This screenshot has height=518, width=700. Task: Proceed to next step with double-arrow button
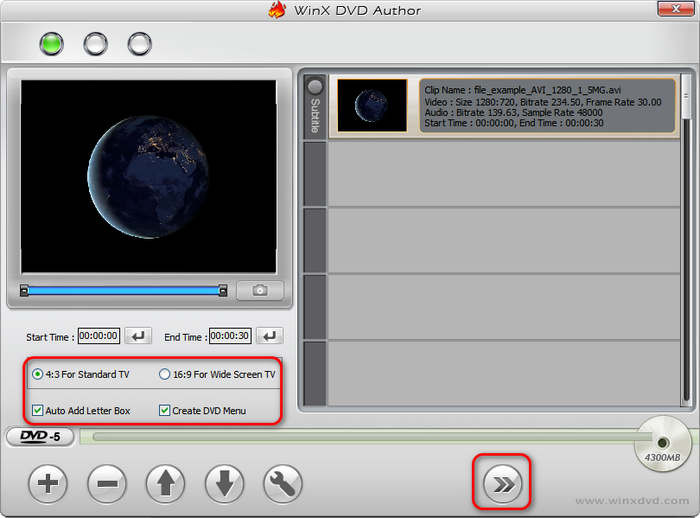pos(502,485)
